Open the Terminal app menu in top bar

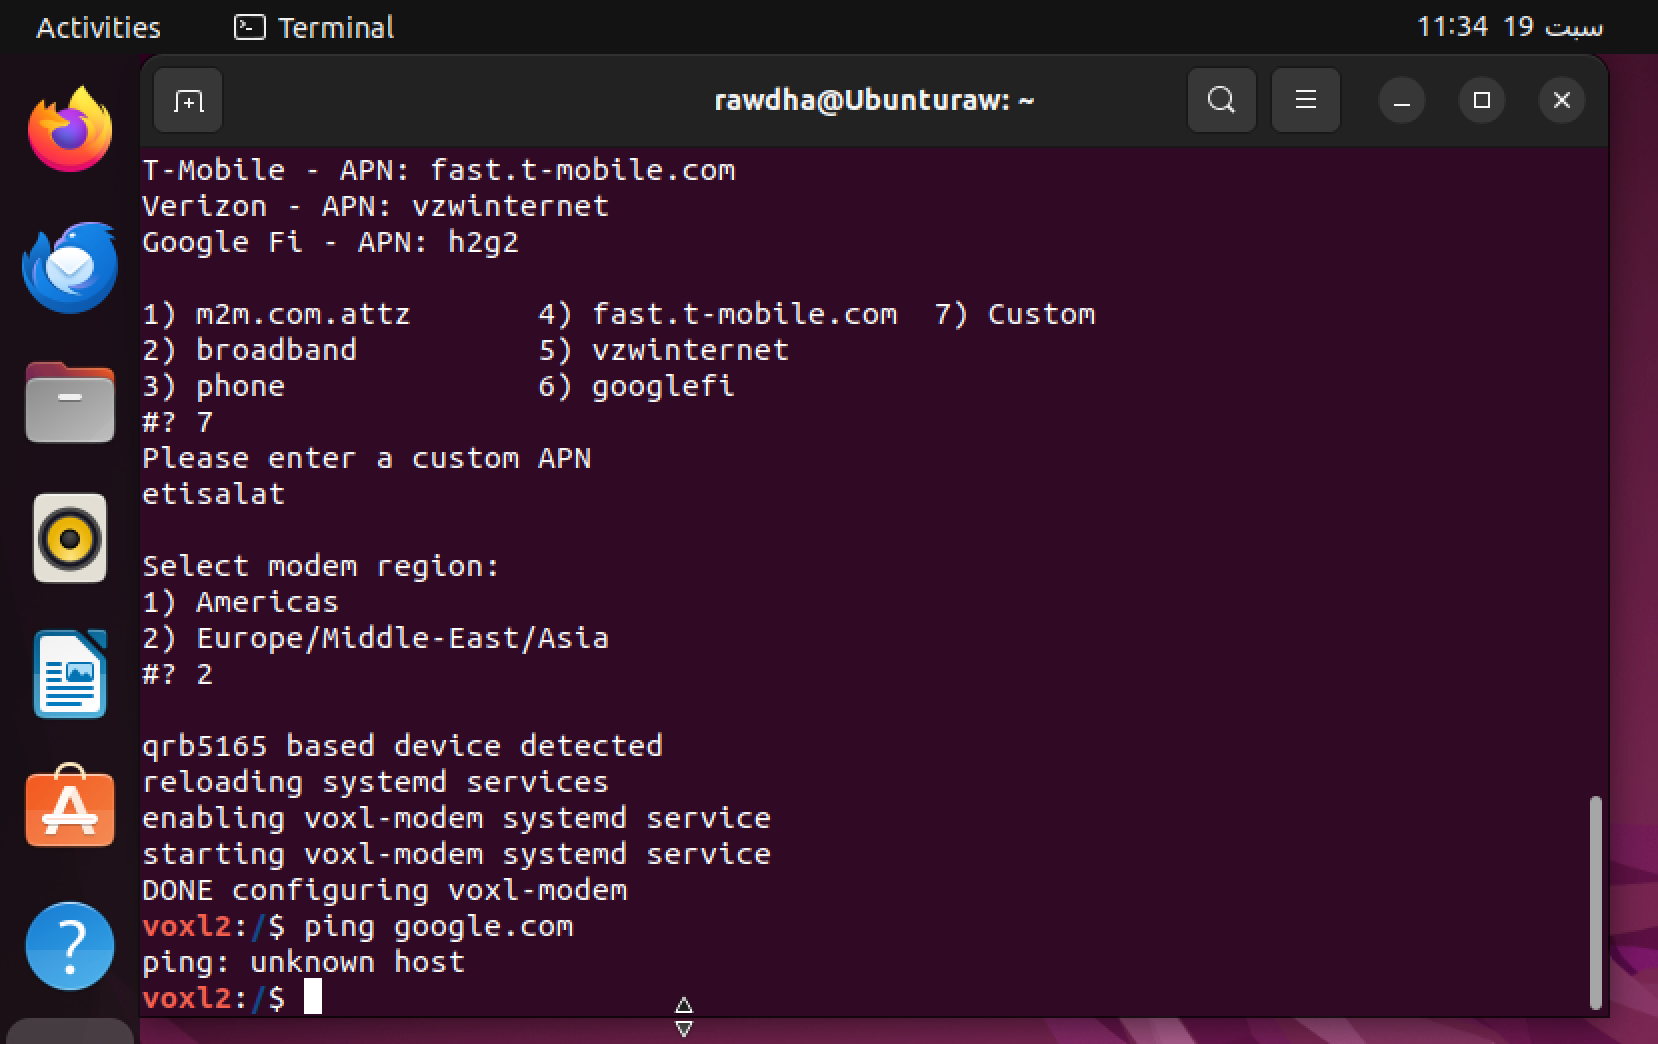click(x=314, y=27)
